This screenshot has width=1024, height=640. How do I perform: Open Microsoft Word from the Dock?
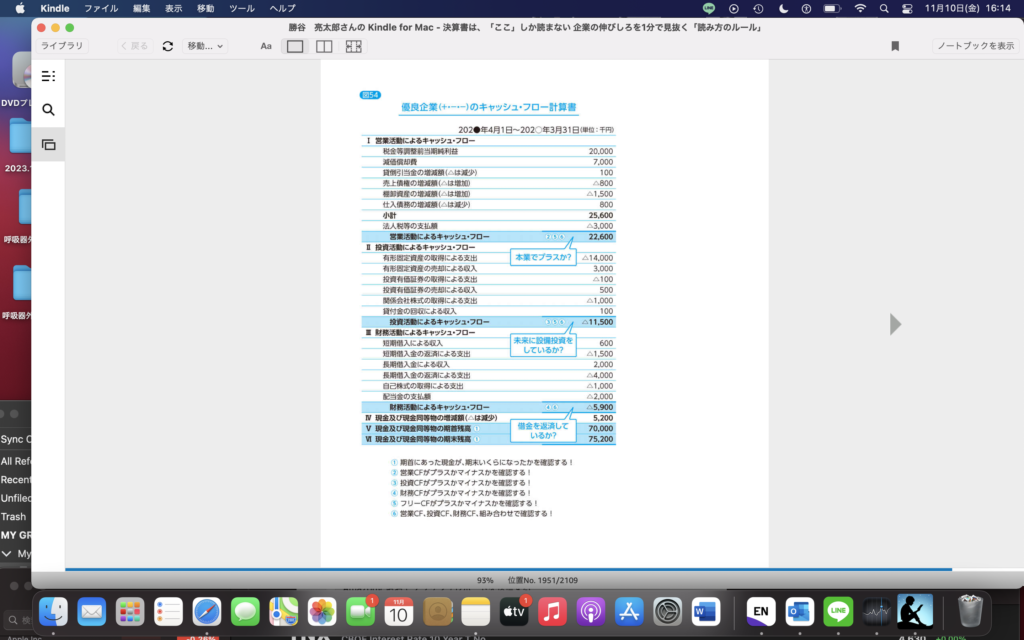706,611
